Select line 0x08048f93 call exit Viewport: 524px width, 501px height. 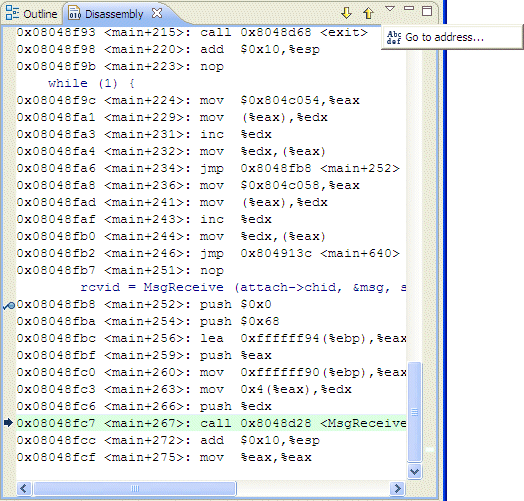pos(192,32)
